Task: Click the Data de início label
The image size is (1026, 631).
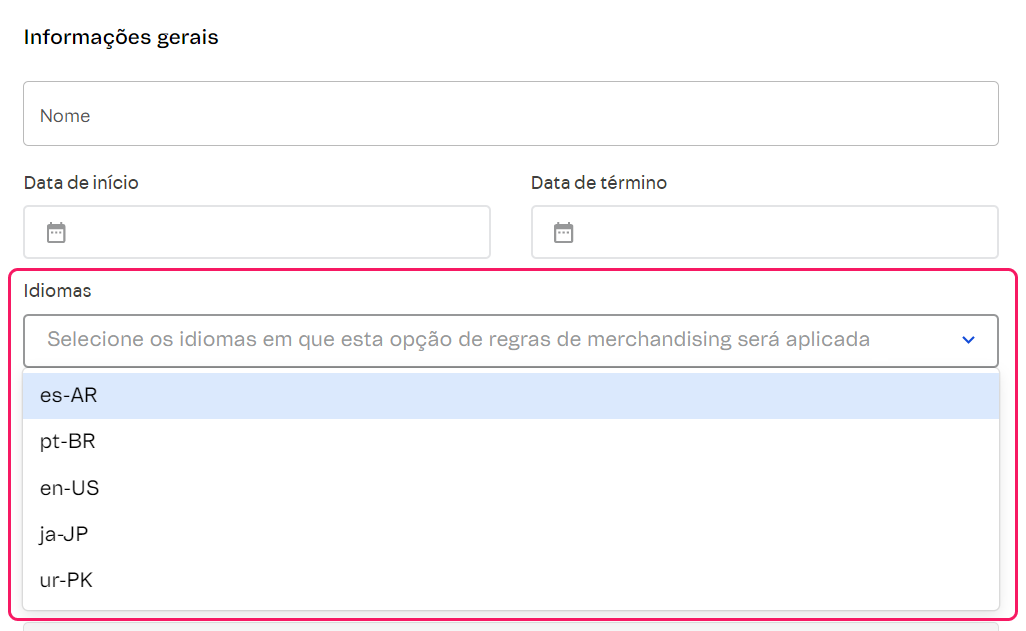Action: pyautogui.click(x=81, y=183)
